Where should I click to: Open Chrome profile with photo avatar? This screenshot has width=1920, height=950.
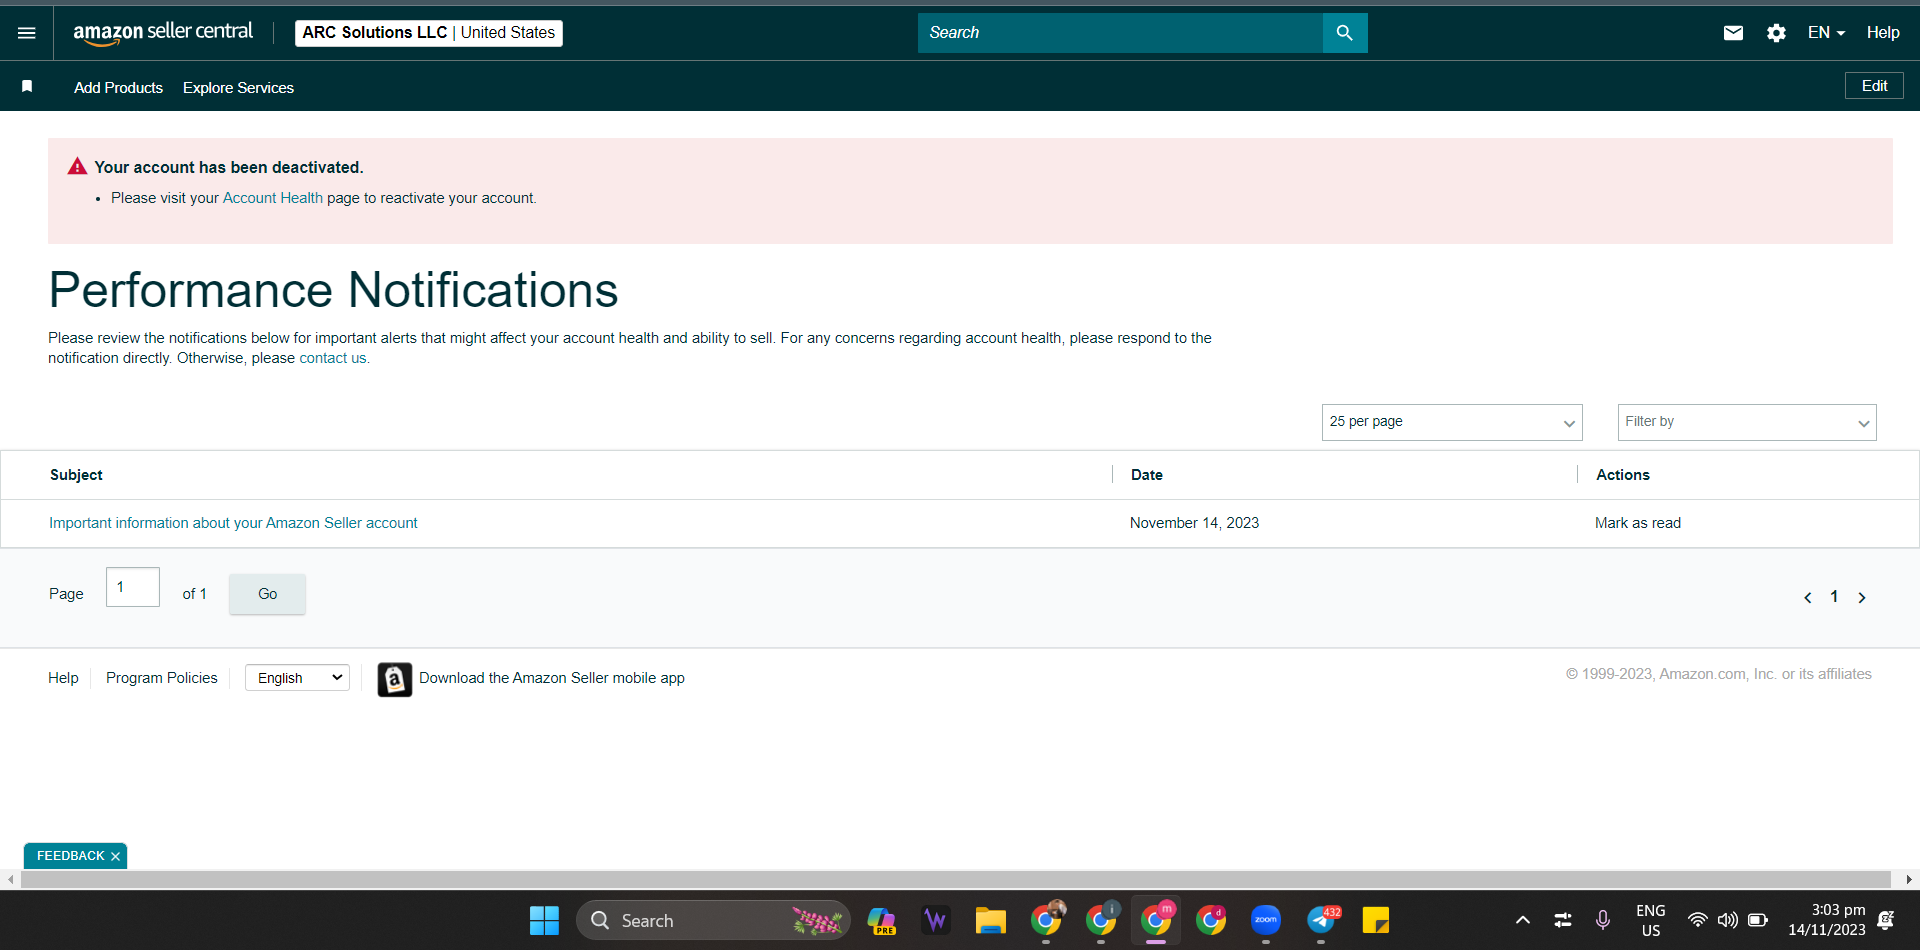(x=1046, y=920)
